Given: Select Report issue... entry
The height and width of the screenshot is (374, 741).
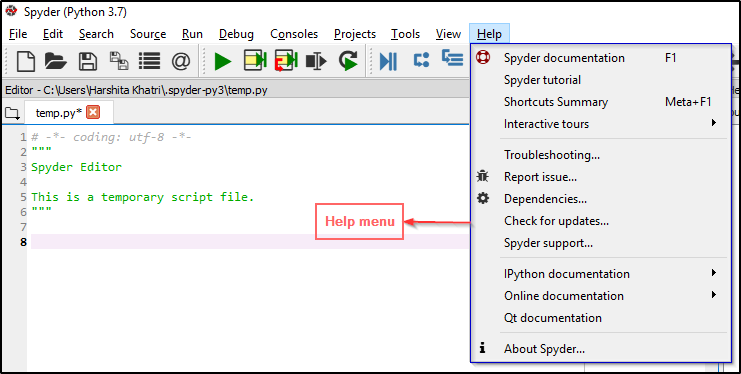Looking at the screenshot, I should point(600,177).
